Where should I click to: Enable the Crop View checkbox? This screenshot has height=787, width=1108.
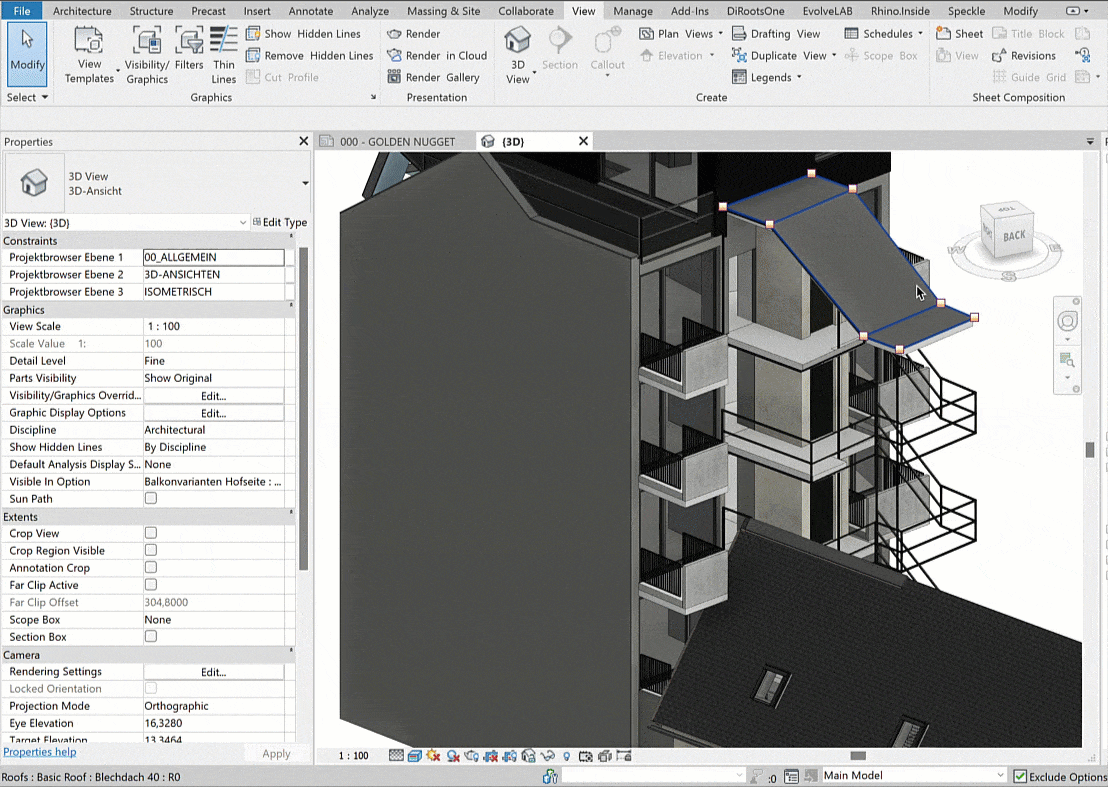click(x=151, y=533)
